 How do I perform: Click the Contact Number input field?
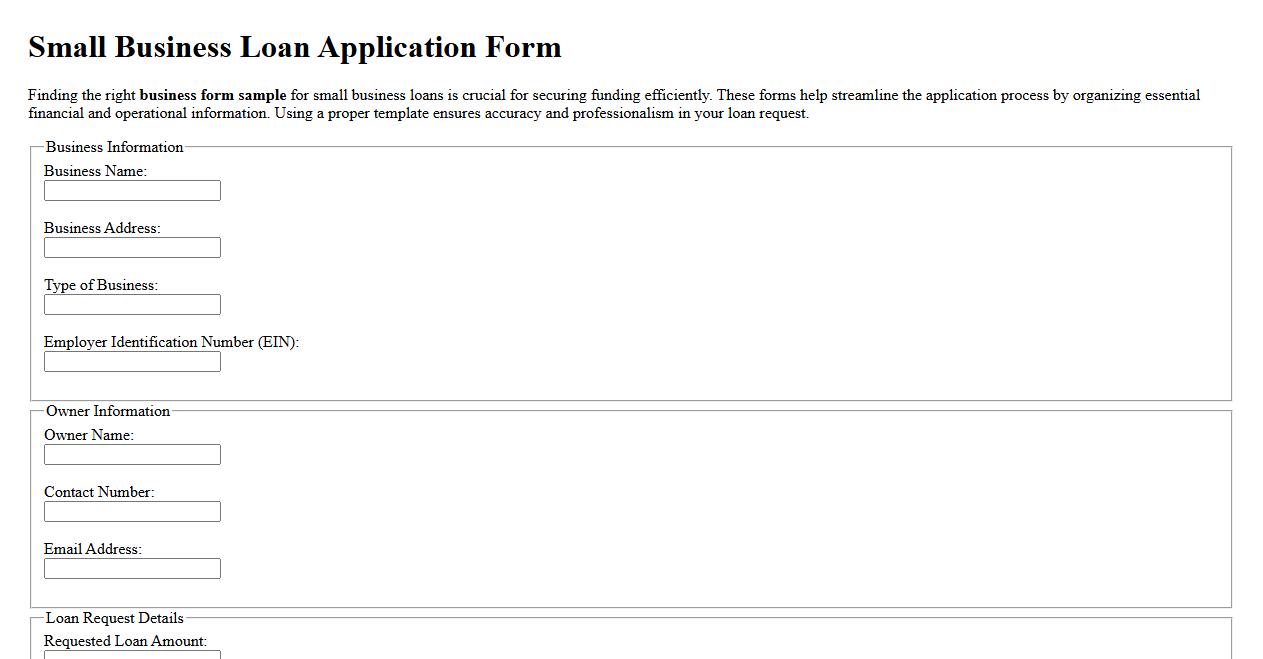coord(131,511)
